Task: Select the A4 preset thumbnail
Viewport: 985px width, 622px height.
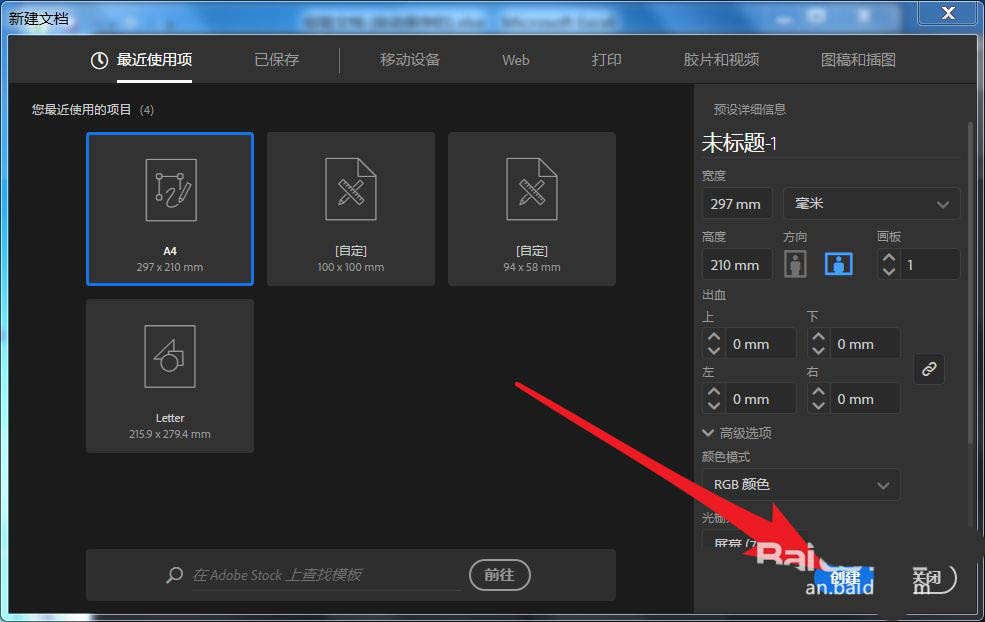Action: pyautogui.click(x=170, y=208)
